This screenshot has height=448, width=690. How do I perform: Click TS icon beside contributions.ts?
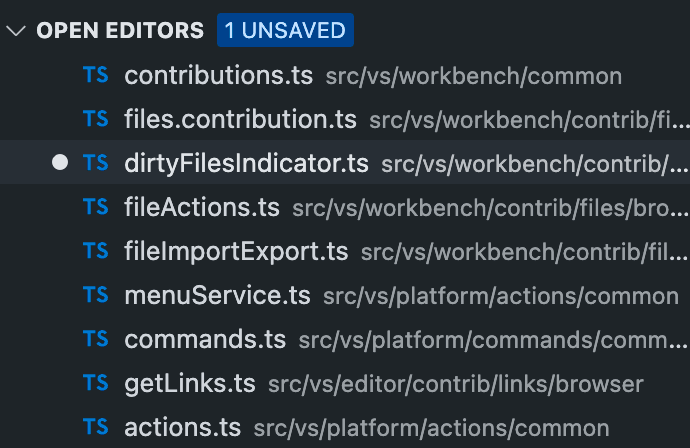point(96,76)
